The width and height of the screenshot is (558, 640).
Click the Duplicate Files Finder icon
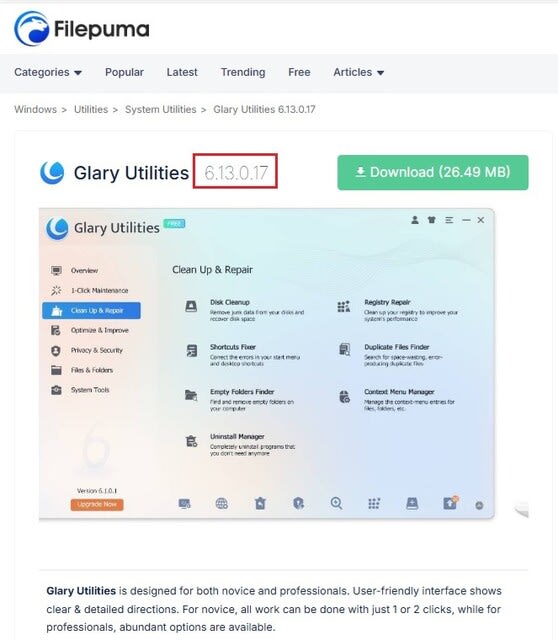(x=345, y=350)
